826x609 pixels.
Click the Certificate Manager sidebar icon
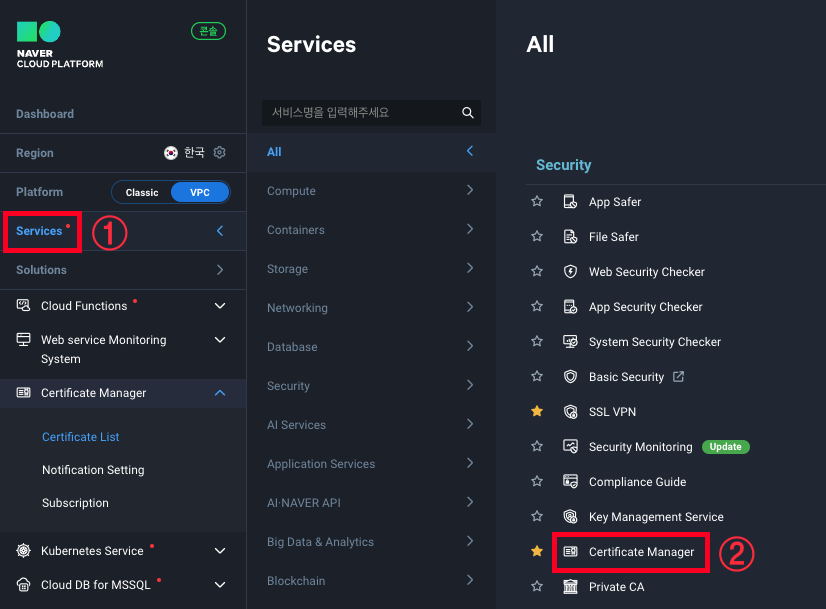[x=23, y=392]
